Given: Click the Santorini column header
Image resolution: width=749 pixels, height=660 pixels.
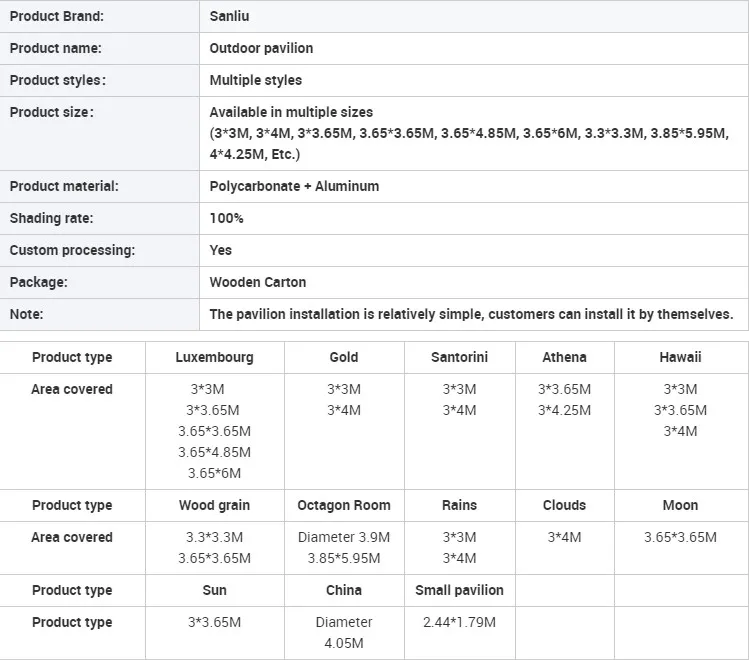Looking at the screenshot, I should click(x=460, y=357).
